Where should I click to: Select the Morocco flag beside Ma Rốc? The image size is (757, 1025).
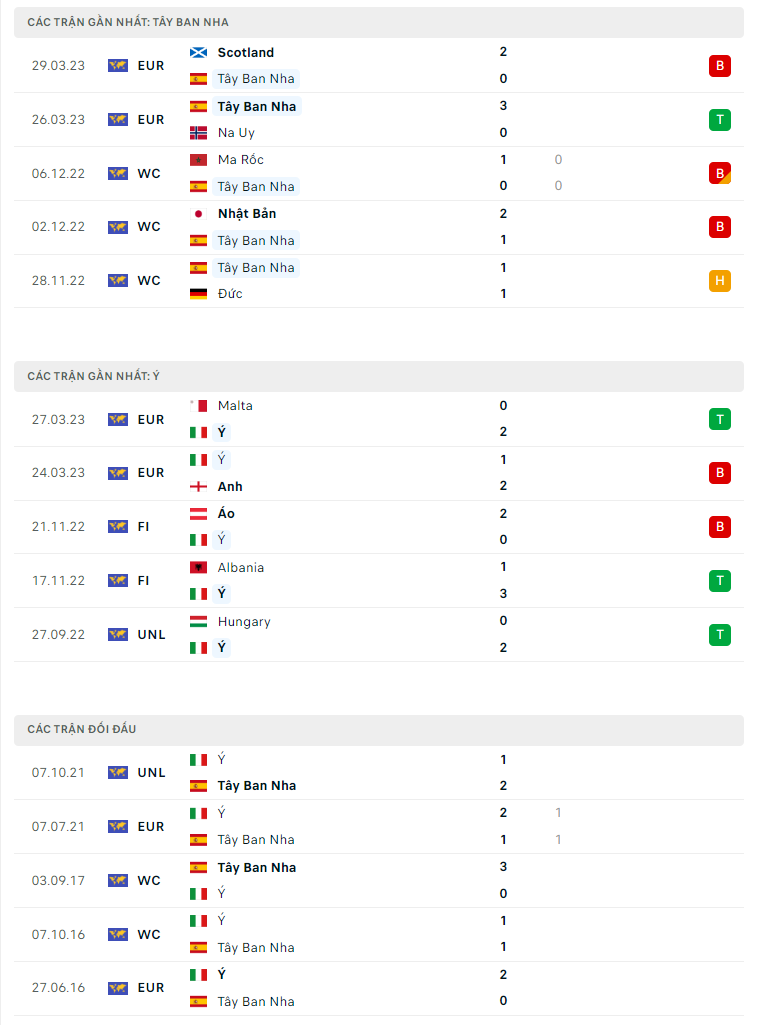[x=198, y=160]
